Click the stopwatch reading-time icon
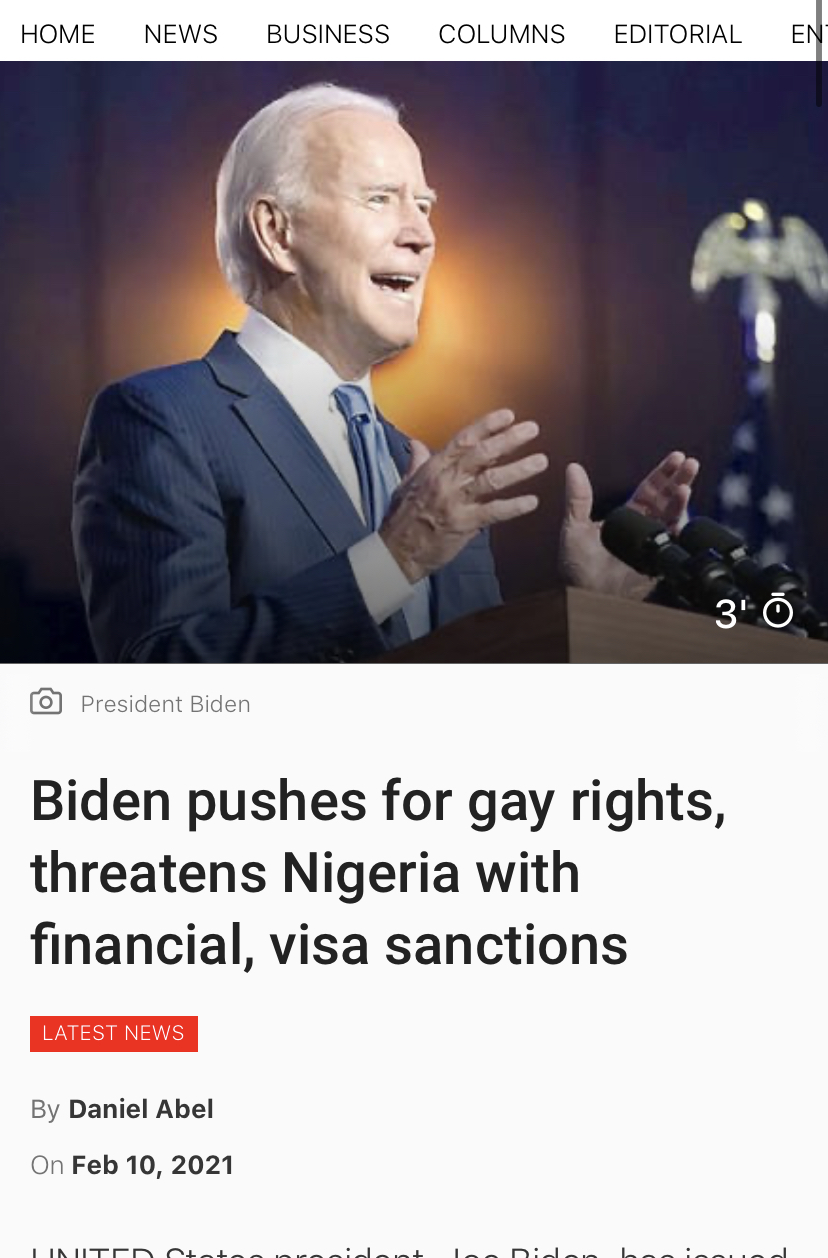This screenshot has width=828, height=1258. point(778,612)
